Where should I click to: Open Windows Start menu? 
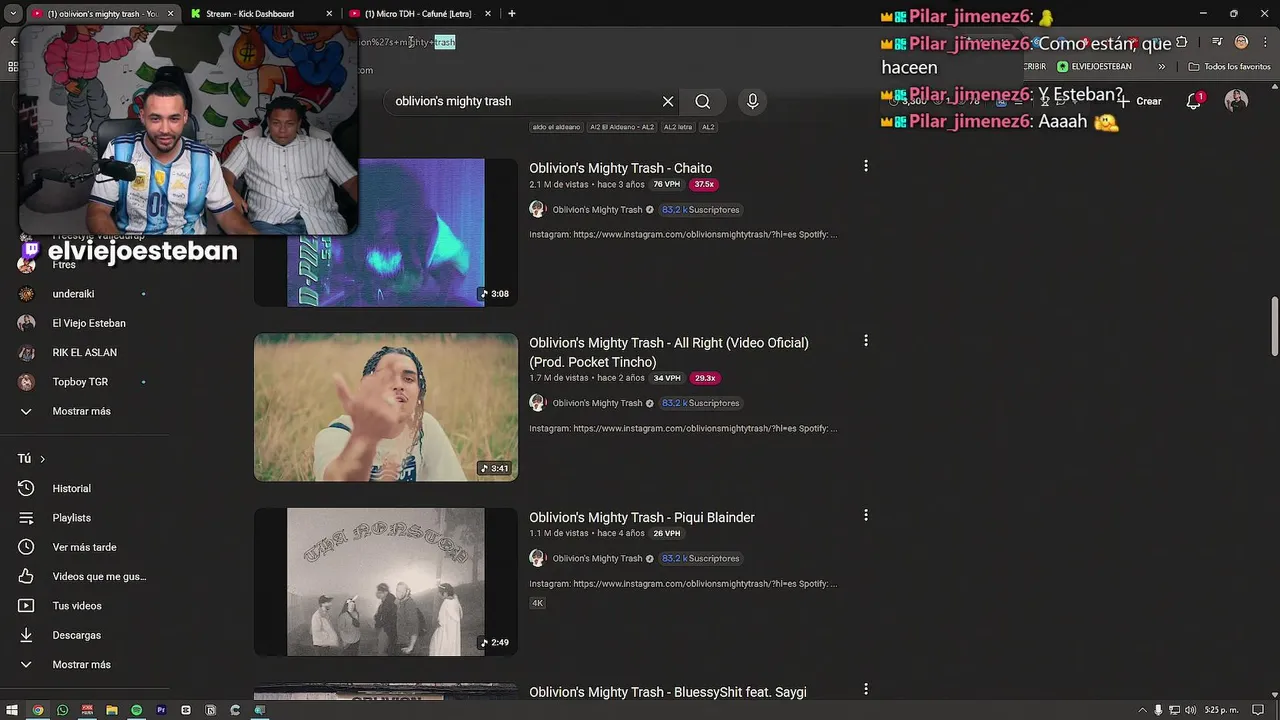(13, 710)
